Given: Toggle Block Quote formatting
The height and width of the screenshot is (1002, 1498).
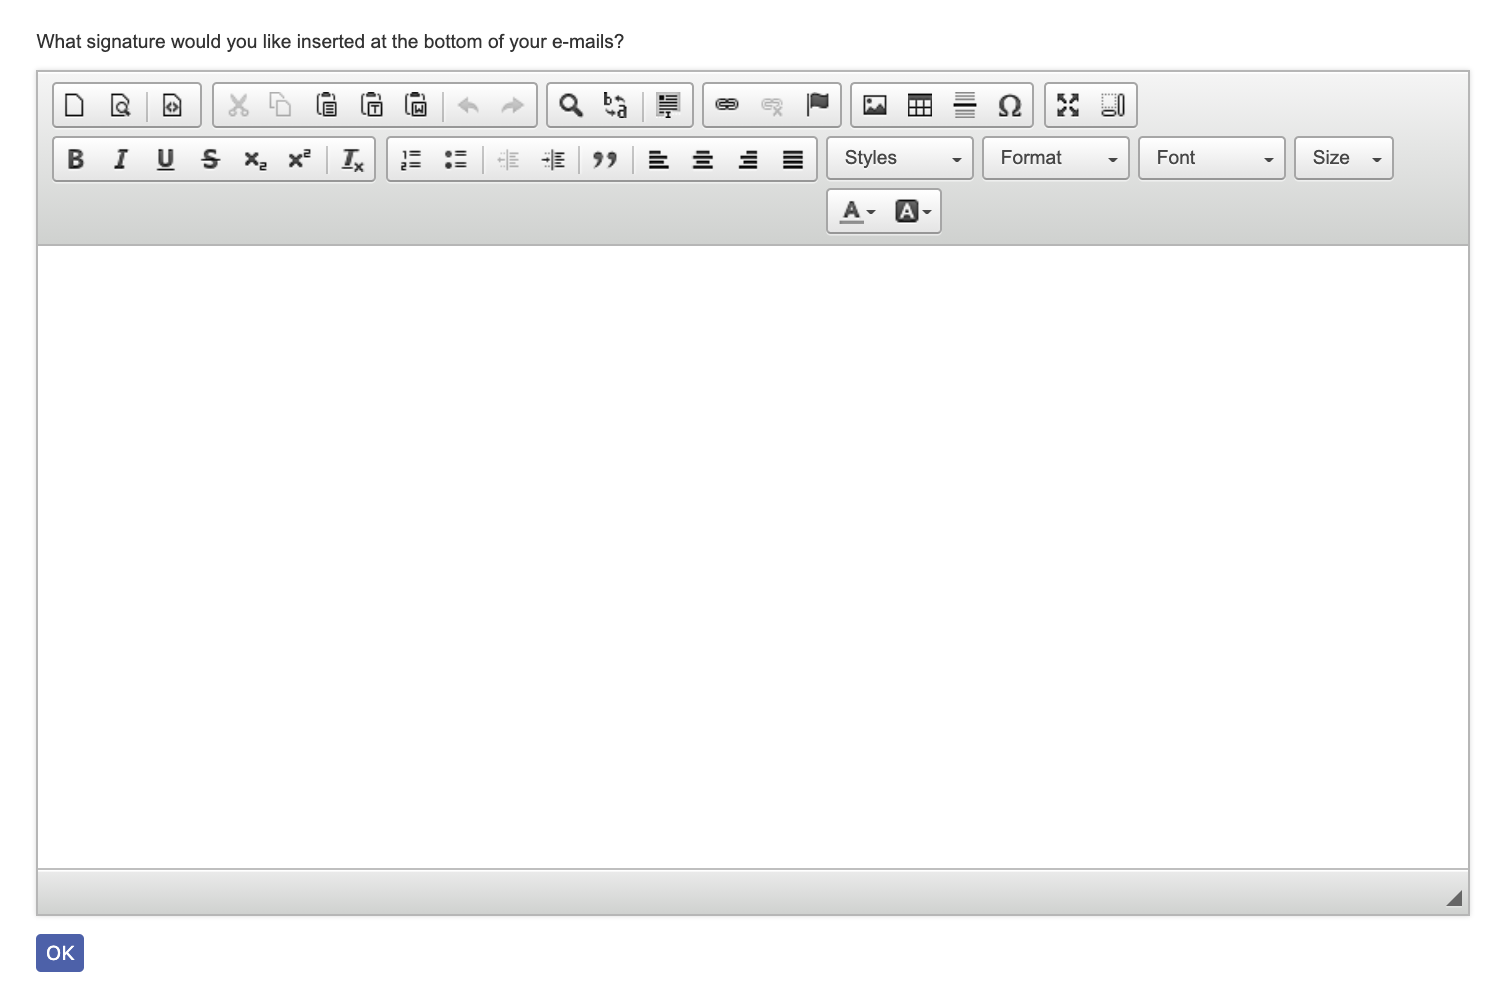Looking at the screenshot, I should [x=604, y=159].
